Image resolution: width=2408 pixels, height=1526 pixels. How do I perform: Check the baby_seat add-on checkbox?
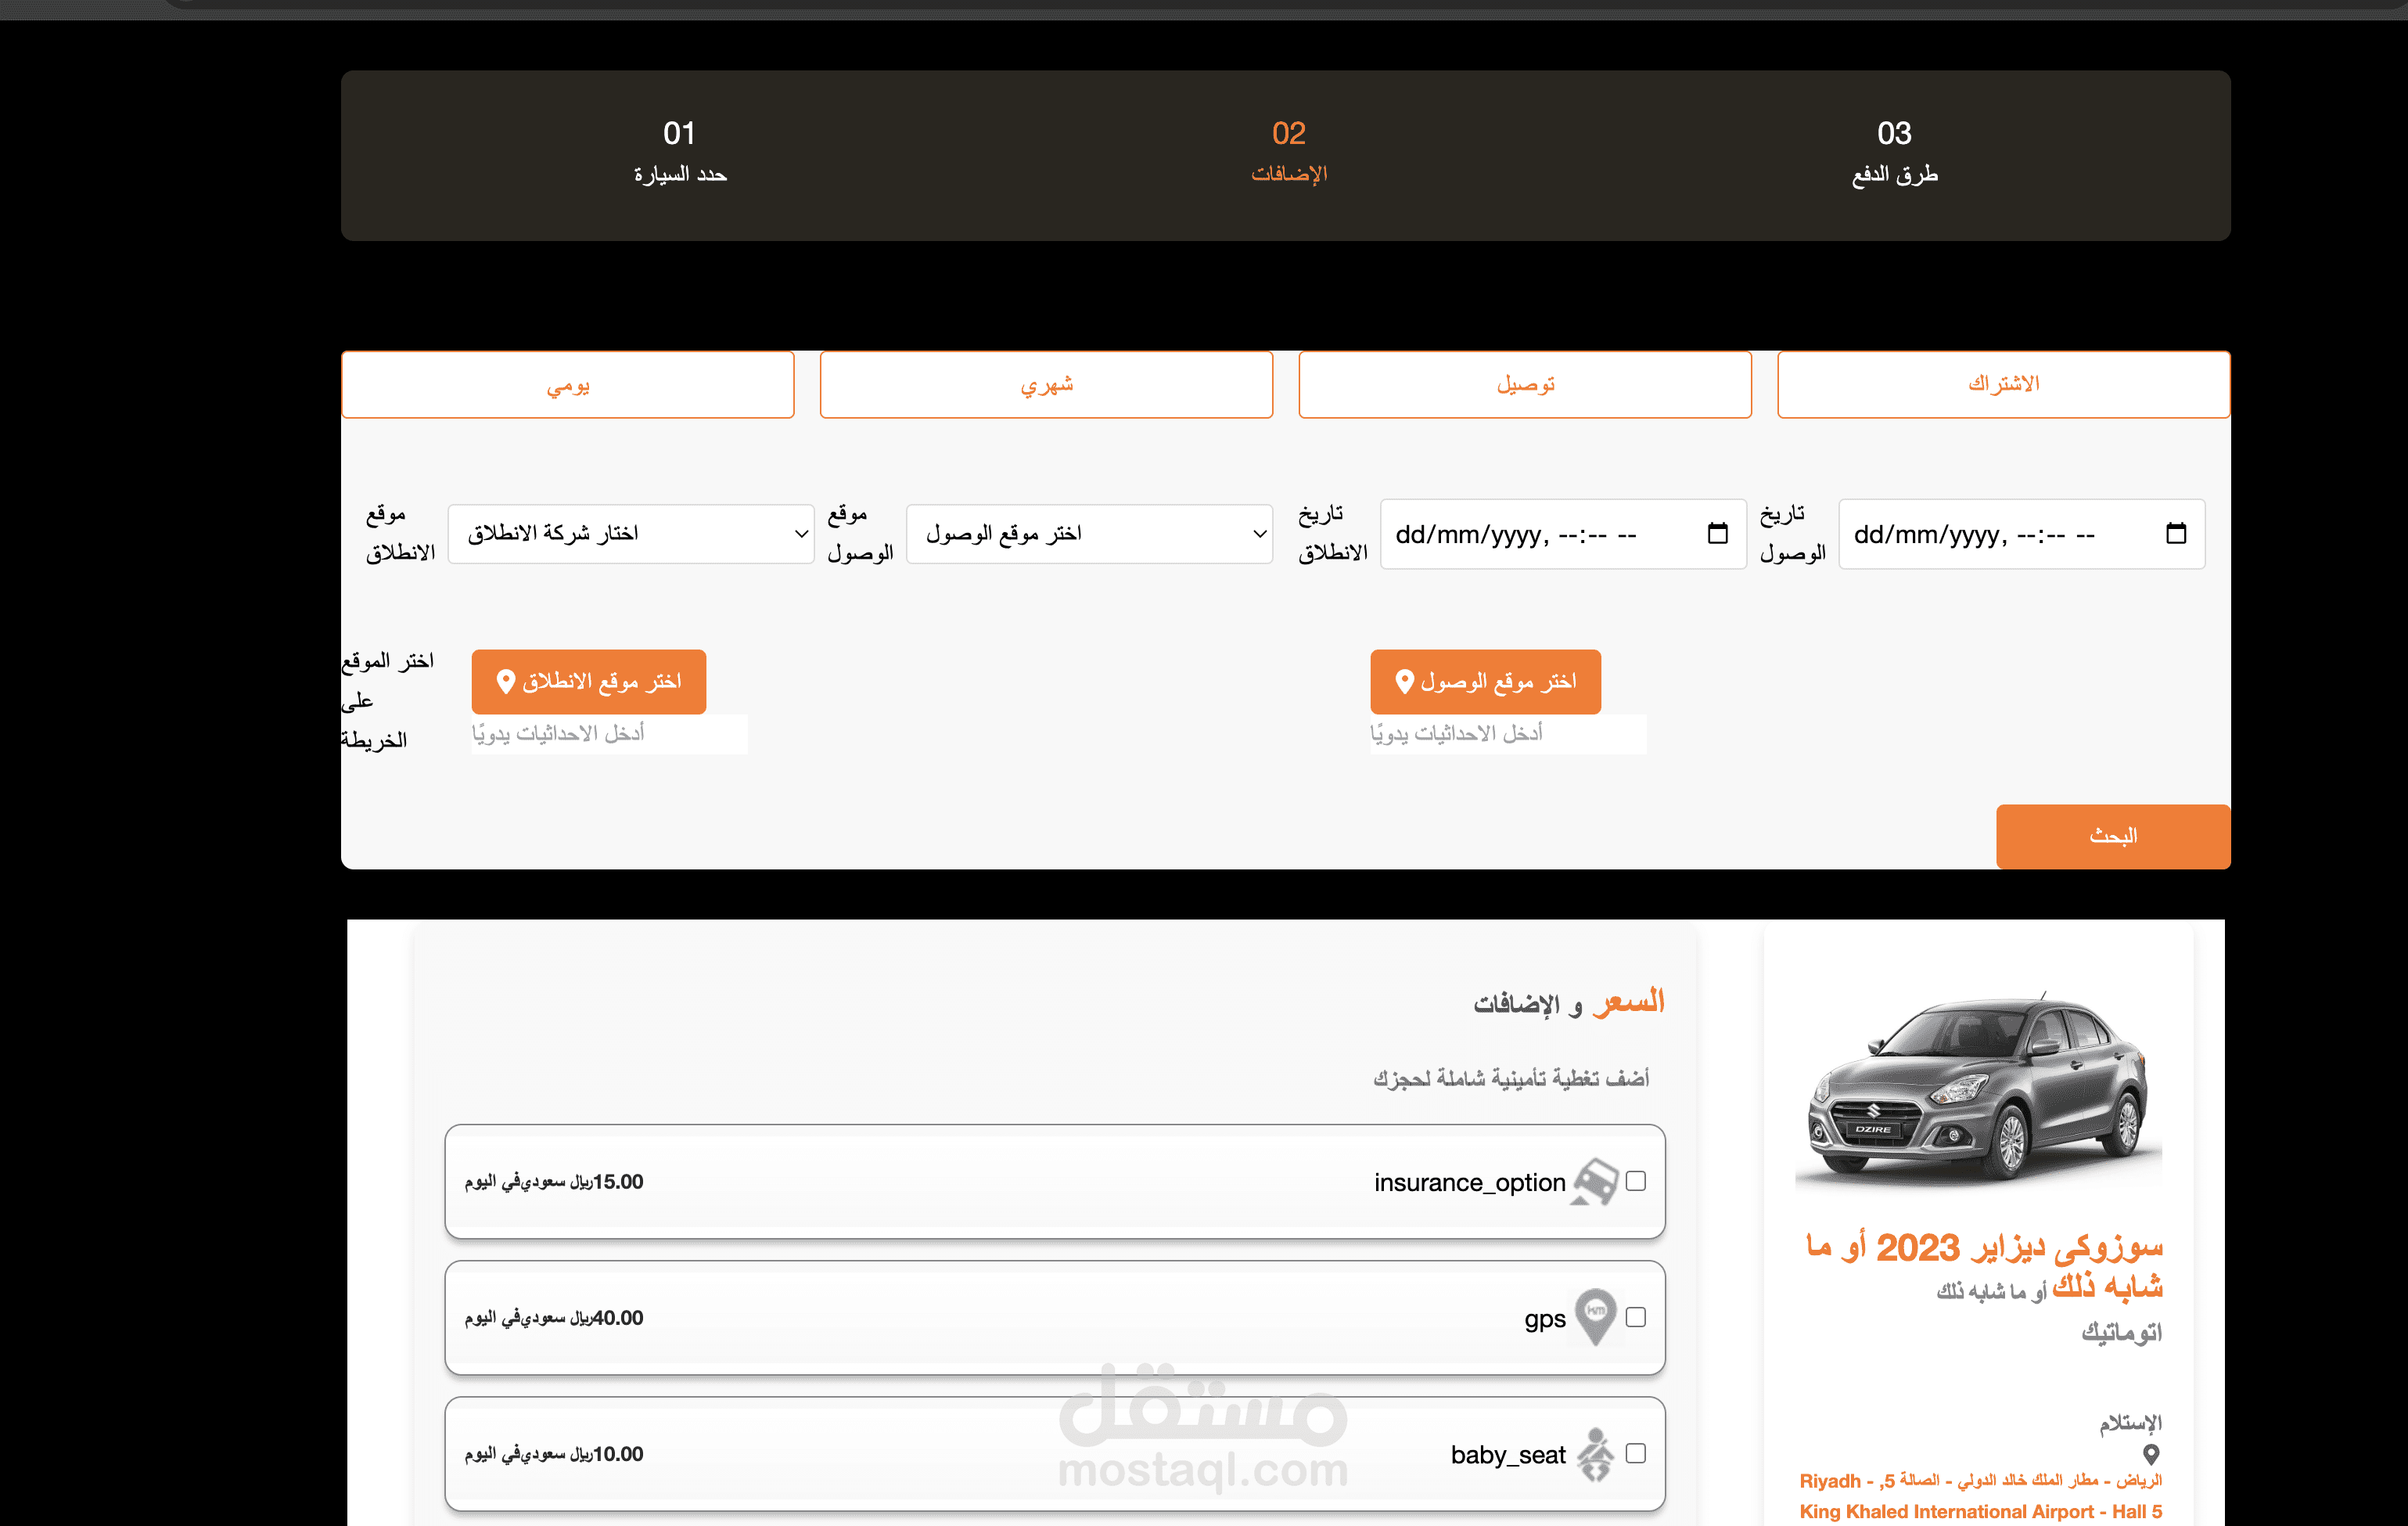pos(1636,1453)
